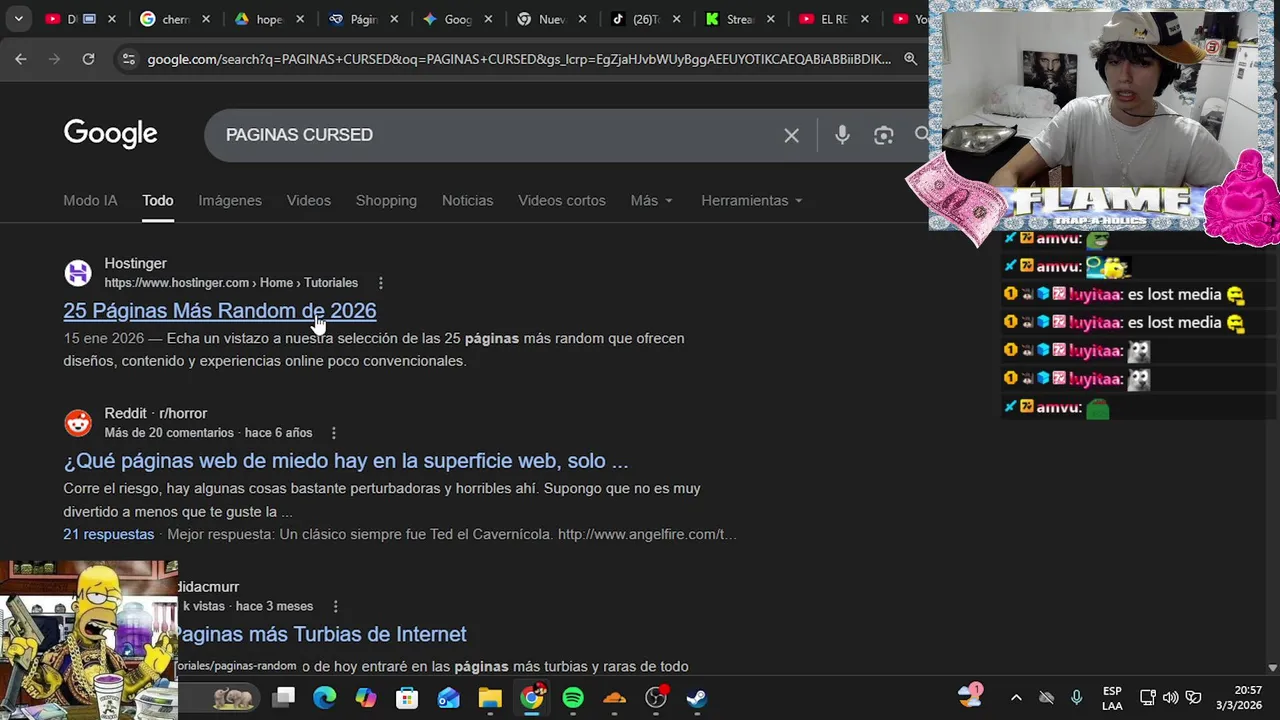Open the volume control in the tray

point(1170,698)
